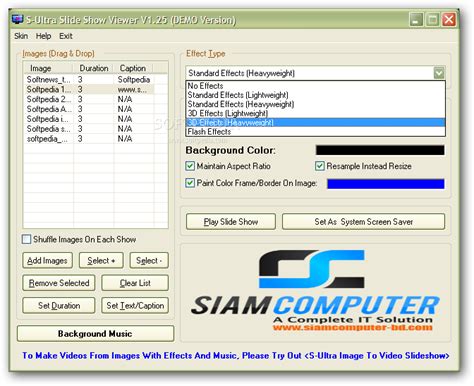Click the app icon in the title bar

point(17,19)
